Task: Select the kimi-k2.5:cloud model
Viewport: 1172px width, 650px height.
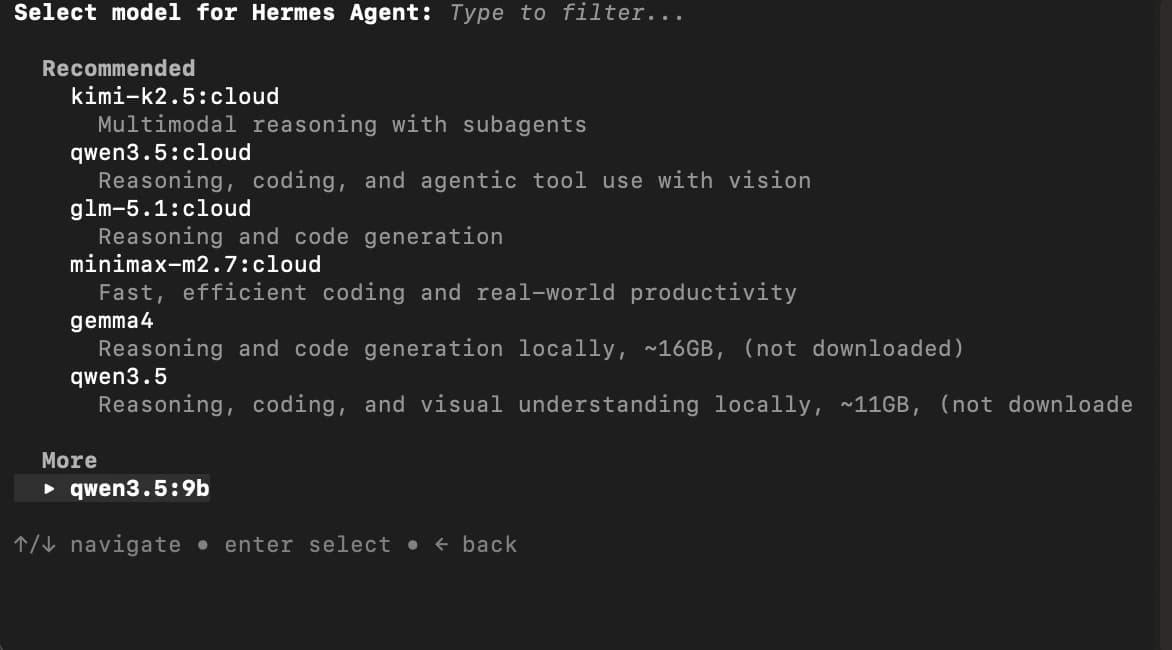Action: click(x=174, y=96)
